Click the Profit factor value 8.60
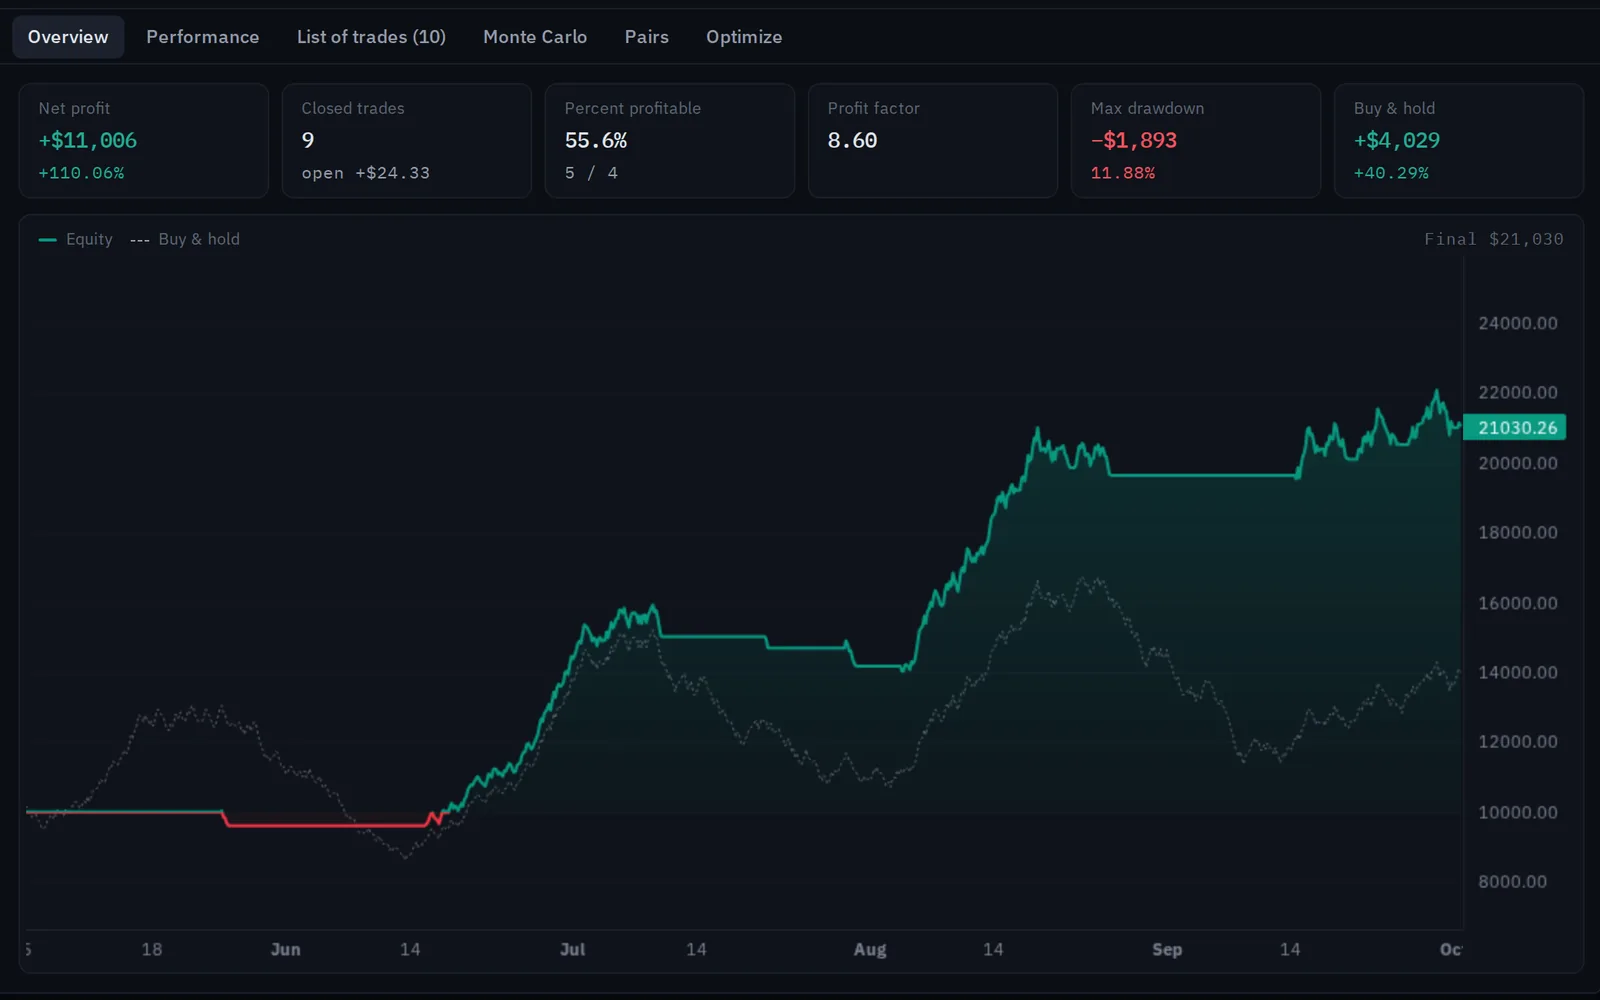 [852, 141]
